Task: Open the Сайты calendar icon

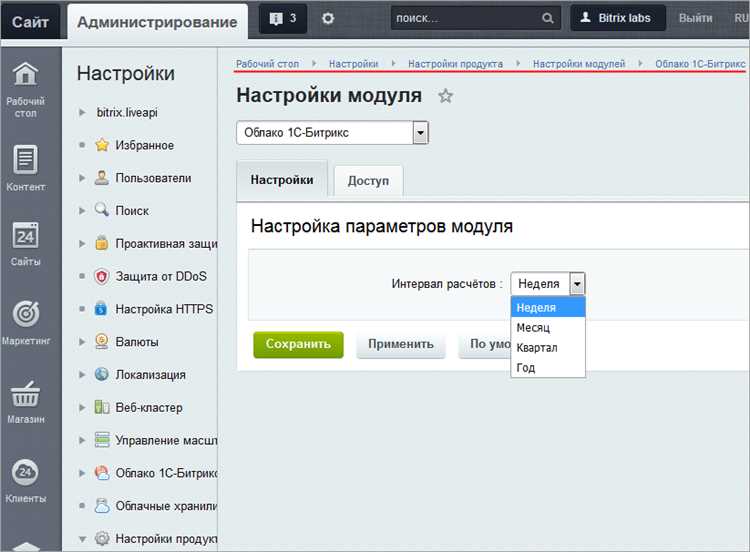Action: 25,235
